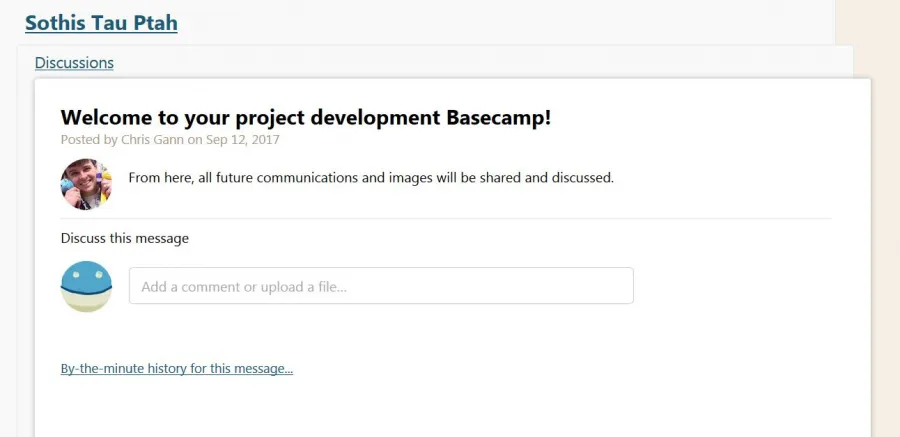Screen dimensions: 900x437
Task: Go back to Discussions
Action: 74,62
